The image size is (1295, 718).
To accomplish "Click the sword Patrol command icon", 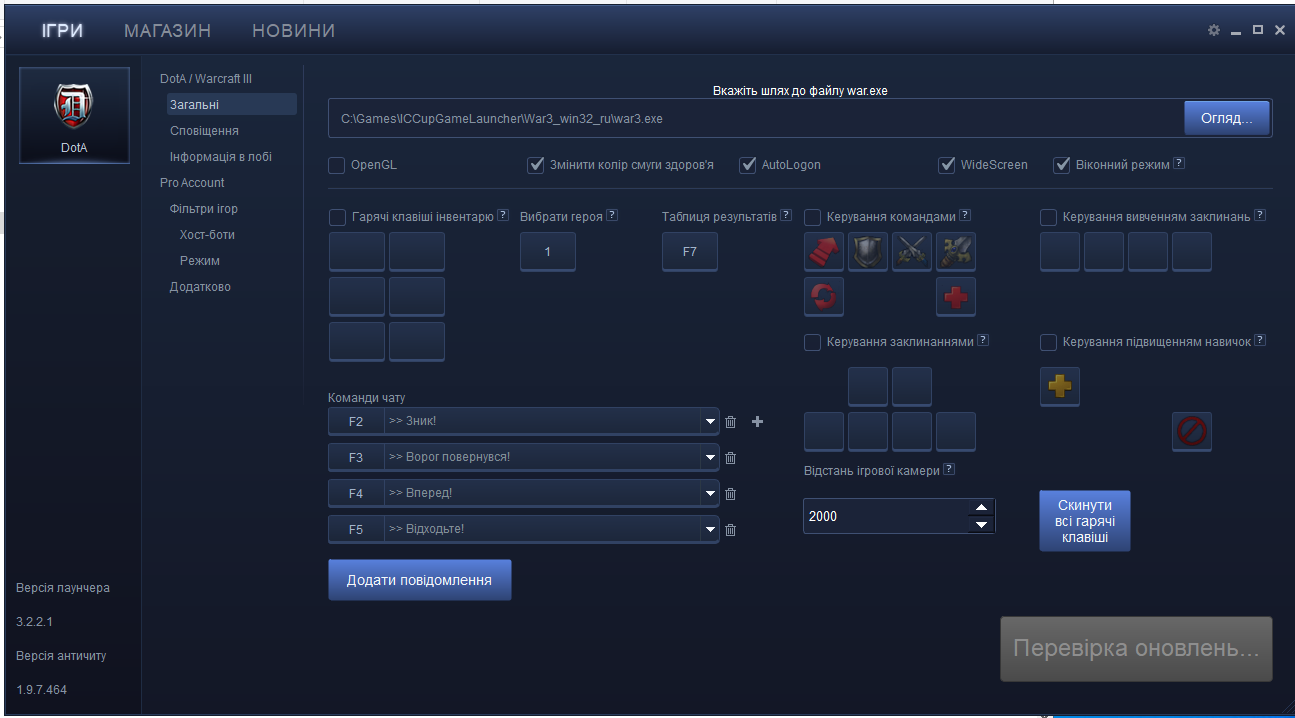I will 956,252.
